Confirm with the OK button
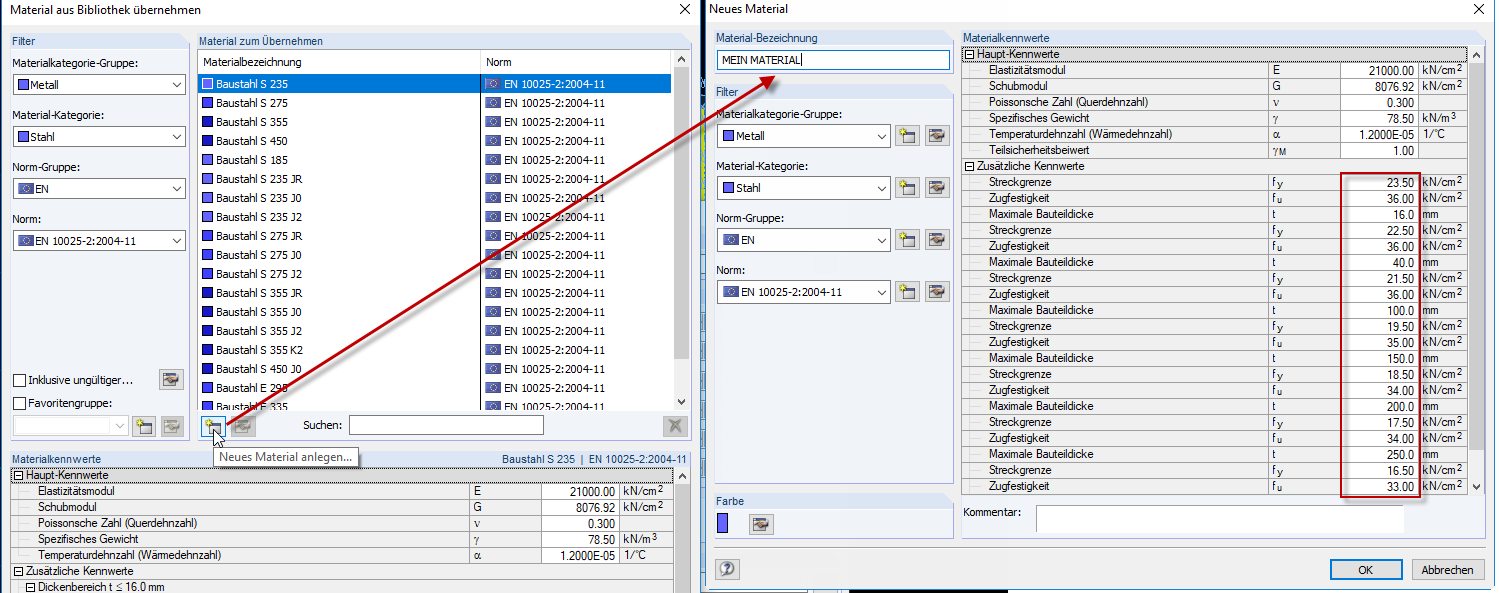The image size is (1499, 593). [x=1365, y=569]
